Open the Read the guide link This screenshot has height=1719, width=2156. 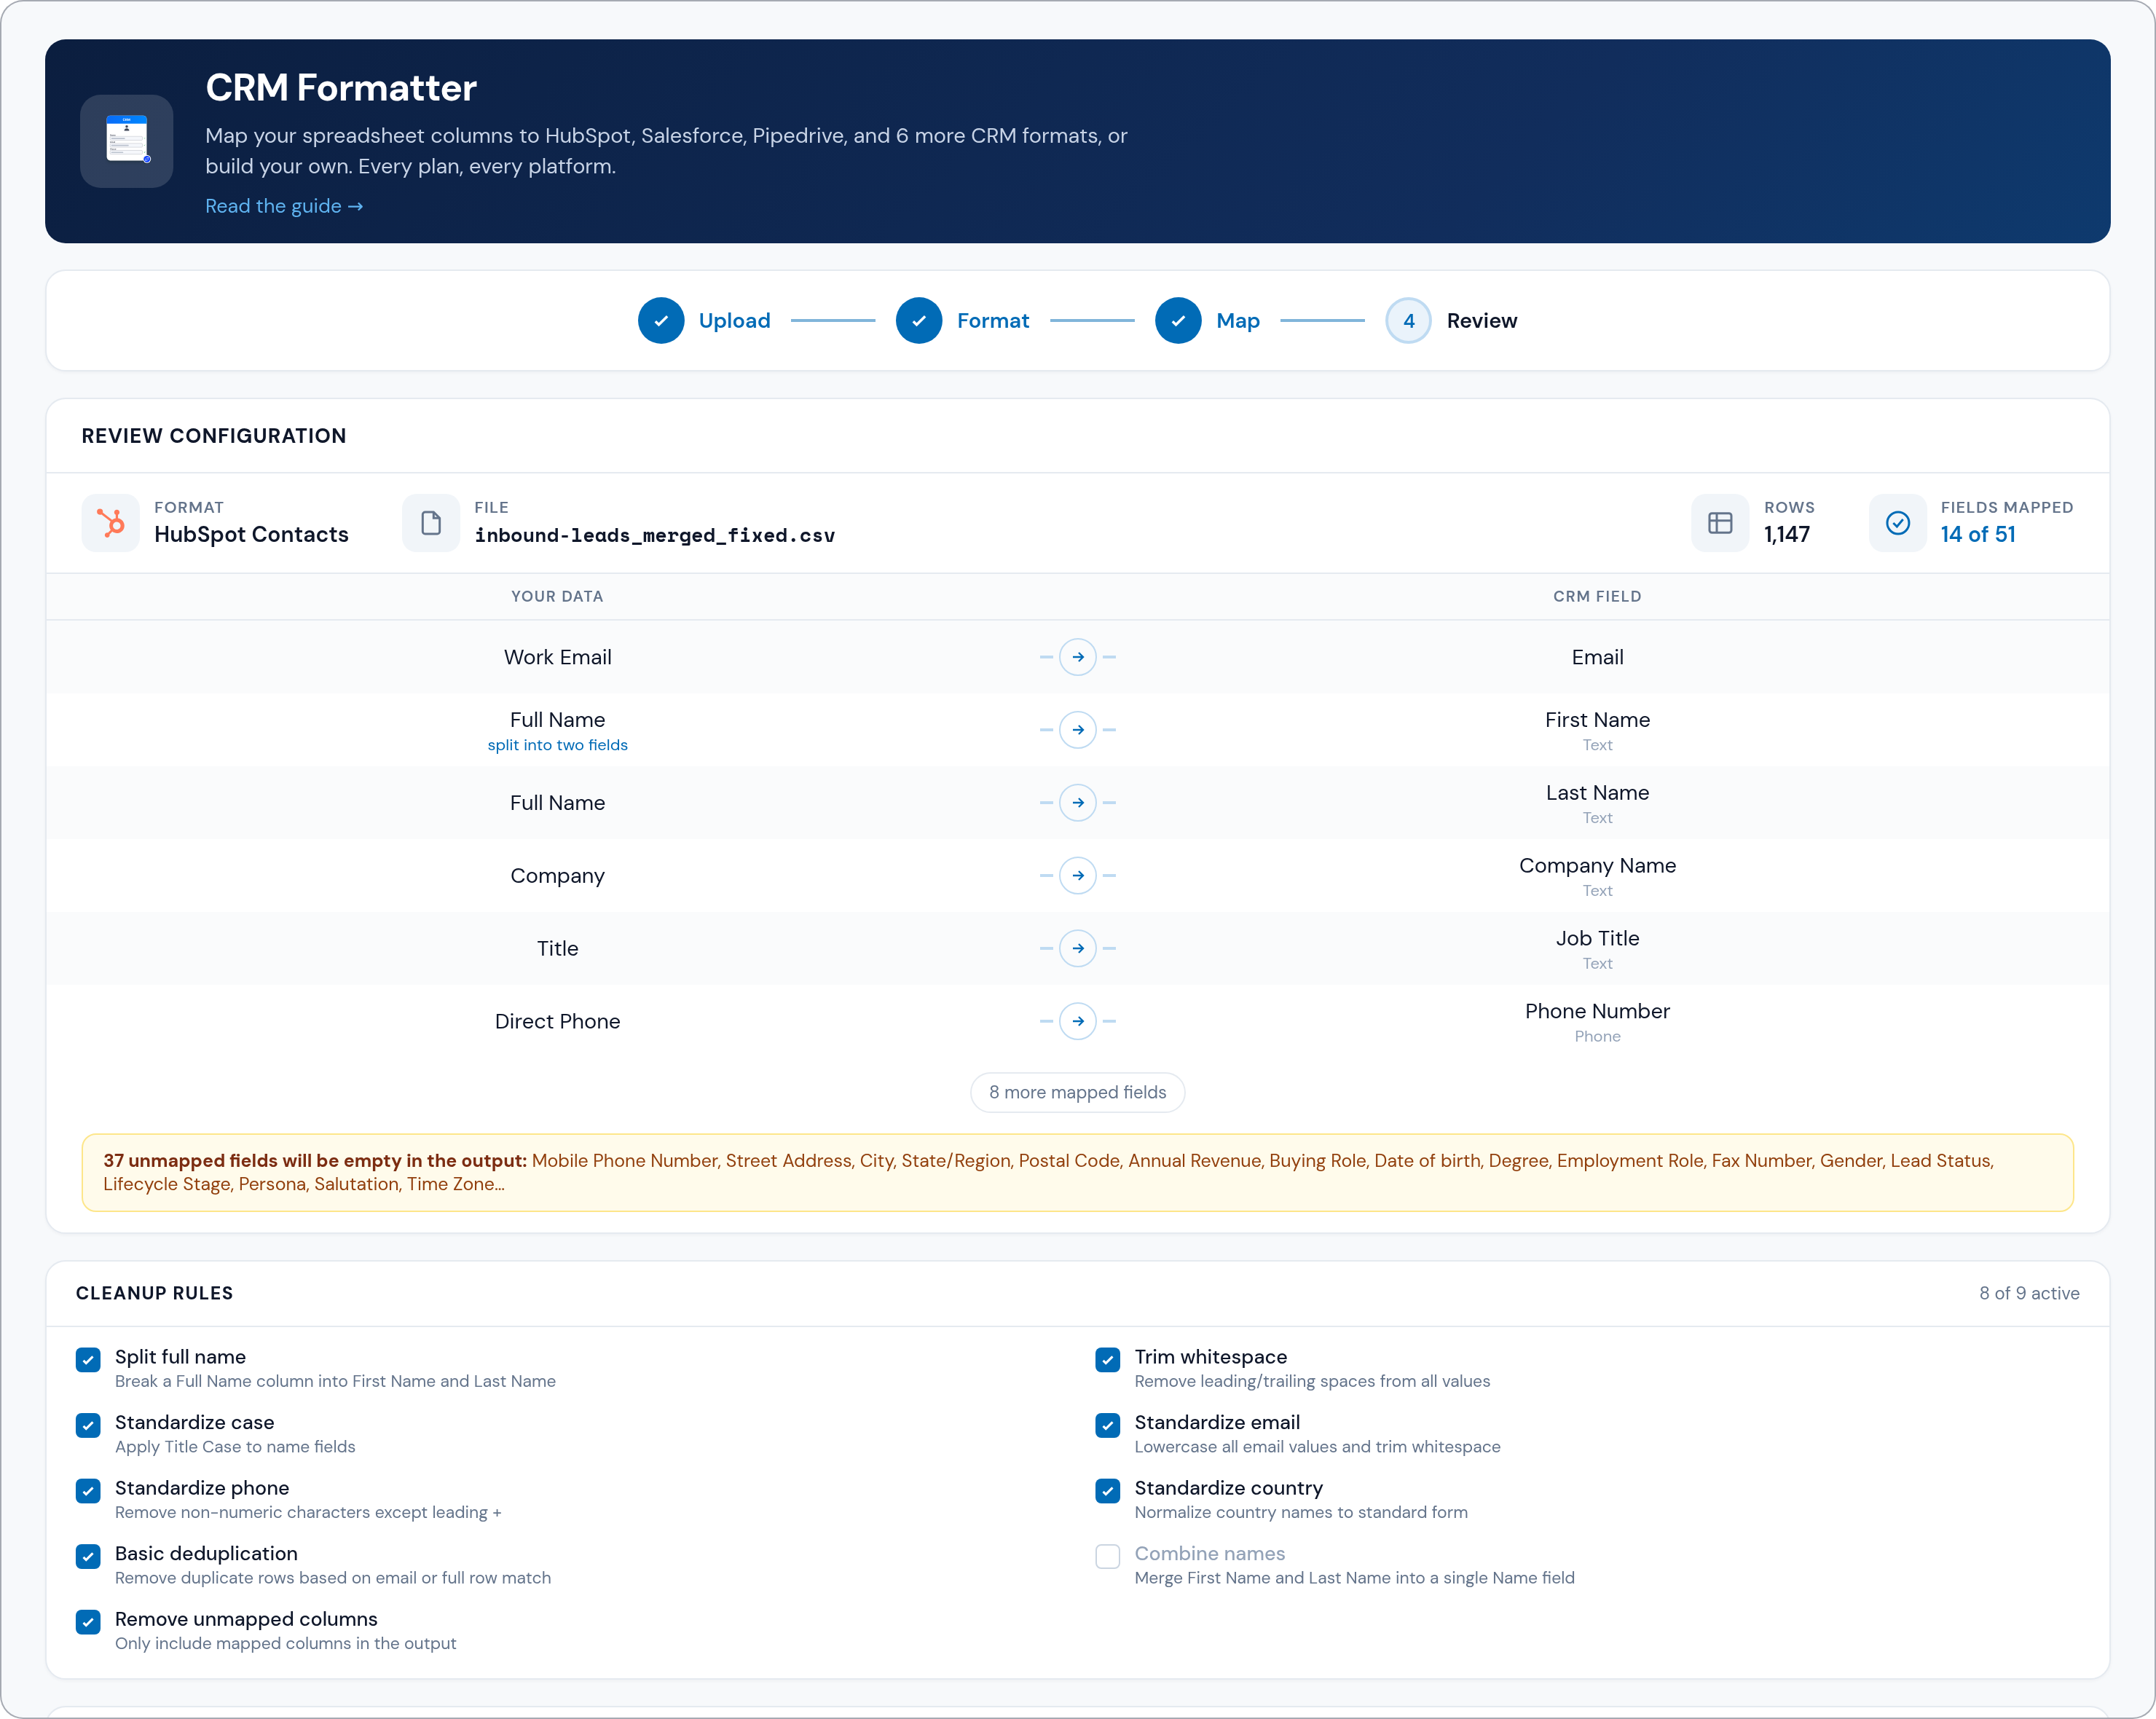tap(284, 206)
